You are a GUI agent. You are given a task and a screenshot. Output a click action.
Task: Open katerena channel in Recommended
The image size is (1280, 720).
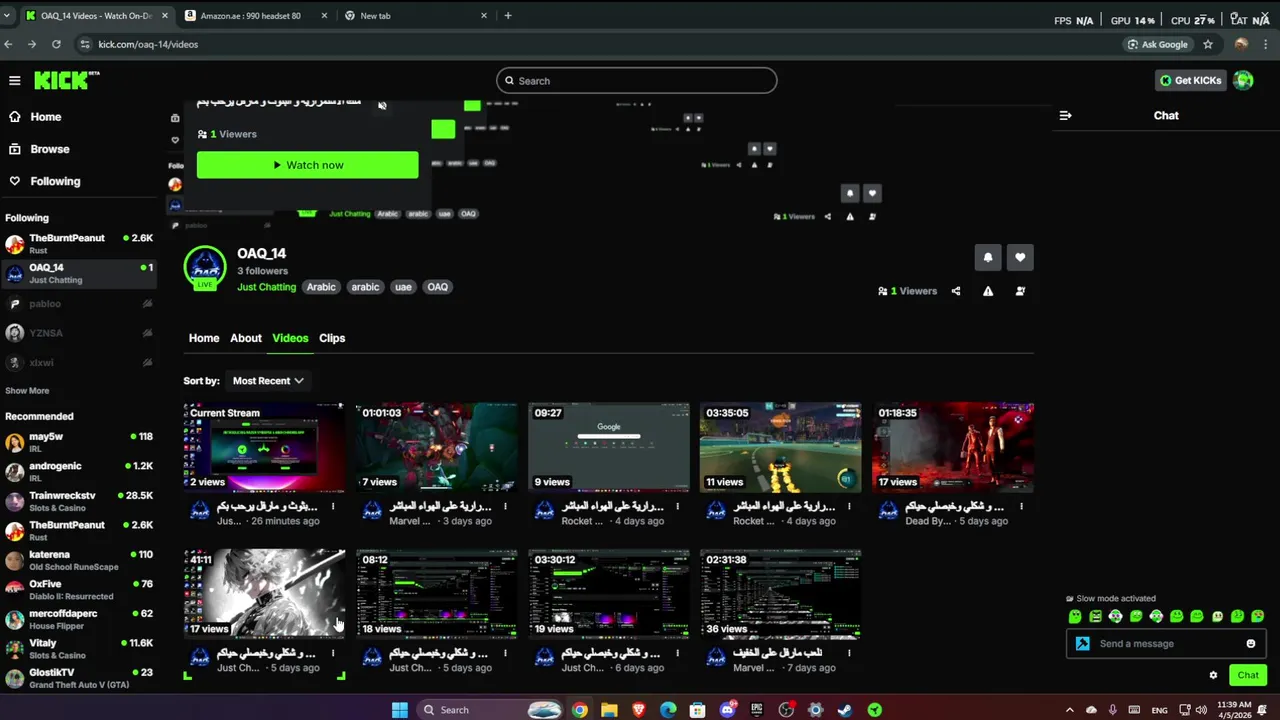point(79,560)
